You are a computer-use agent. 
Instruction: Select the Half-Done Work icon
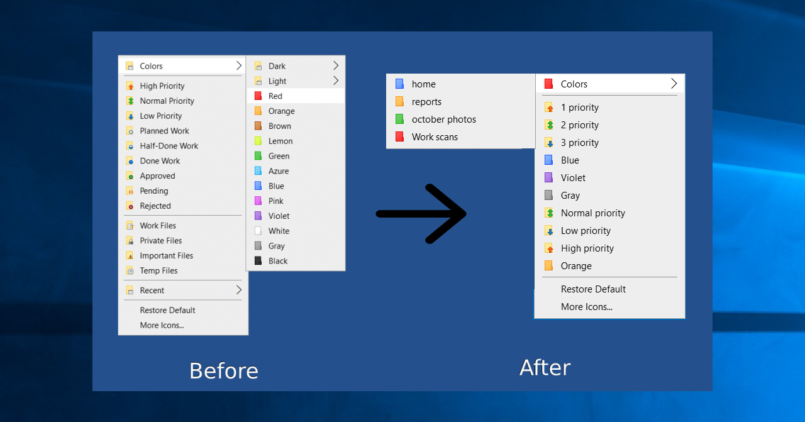coord(130,146)
